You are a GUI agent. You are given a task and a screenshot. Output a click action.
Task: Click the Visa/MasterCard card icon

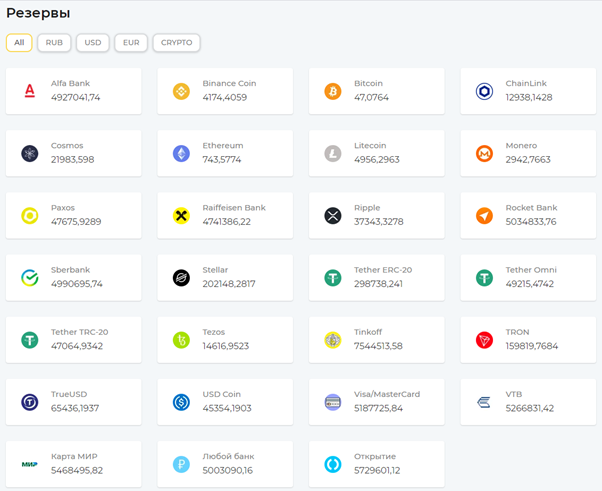click(333, 402)
